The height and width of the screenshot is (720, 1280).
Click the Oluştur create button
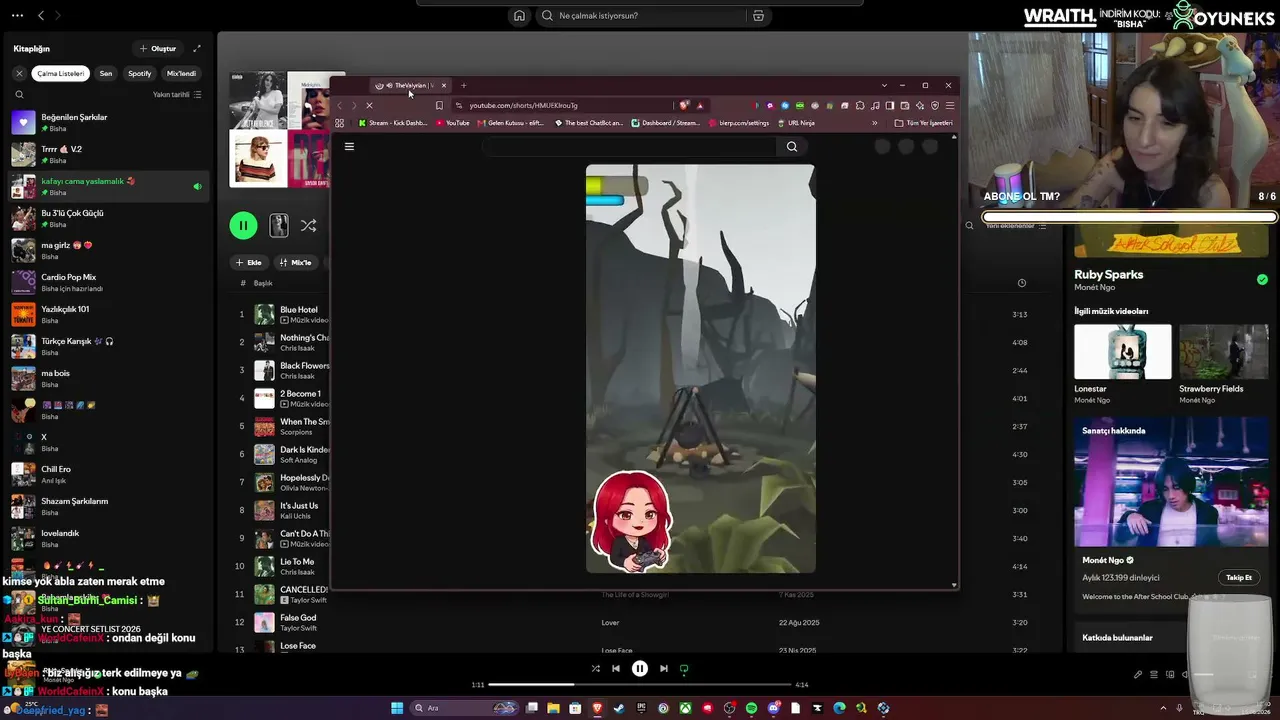click(x=158, y=48)
